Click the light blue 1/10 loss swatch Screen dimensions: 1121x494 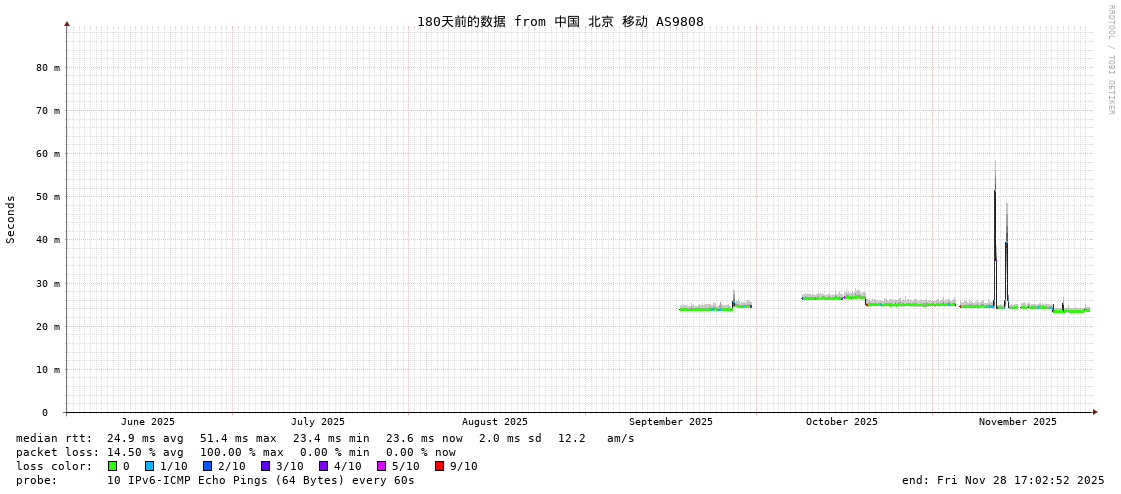(x=150, y=466)
